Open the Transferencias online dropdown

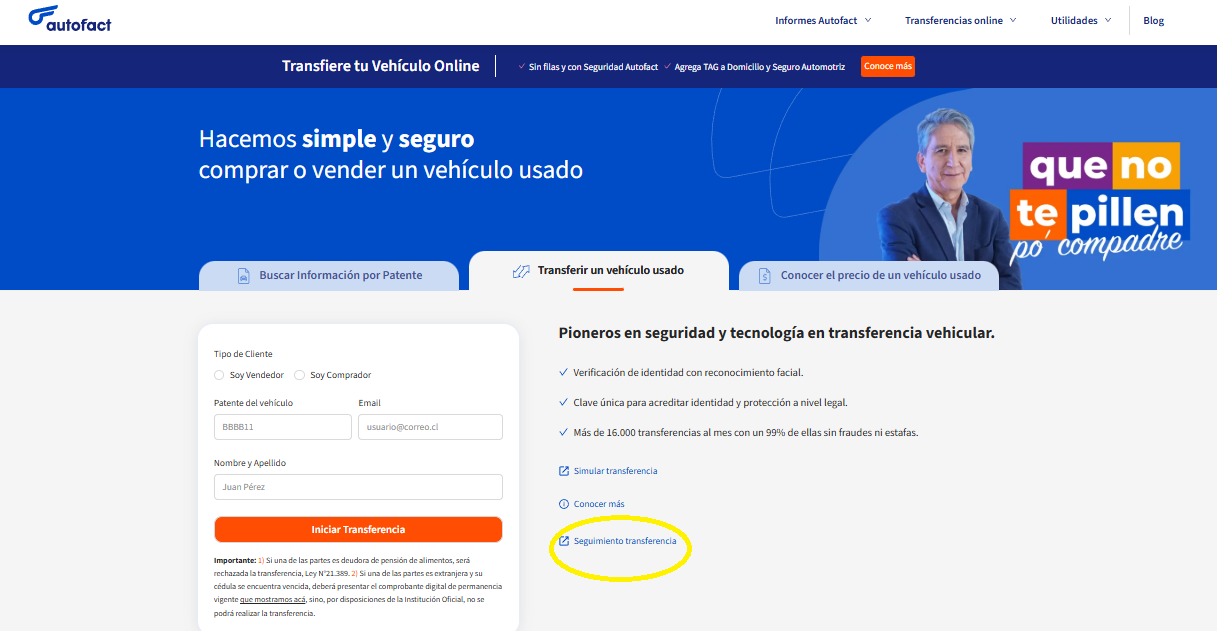point(961,20)
